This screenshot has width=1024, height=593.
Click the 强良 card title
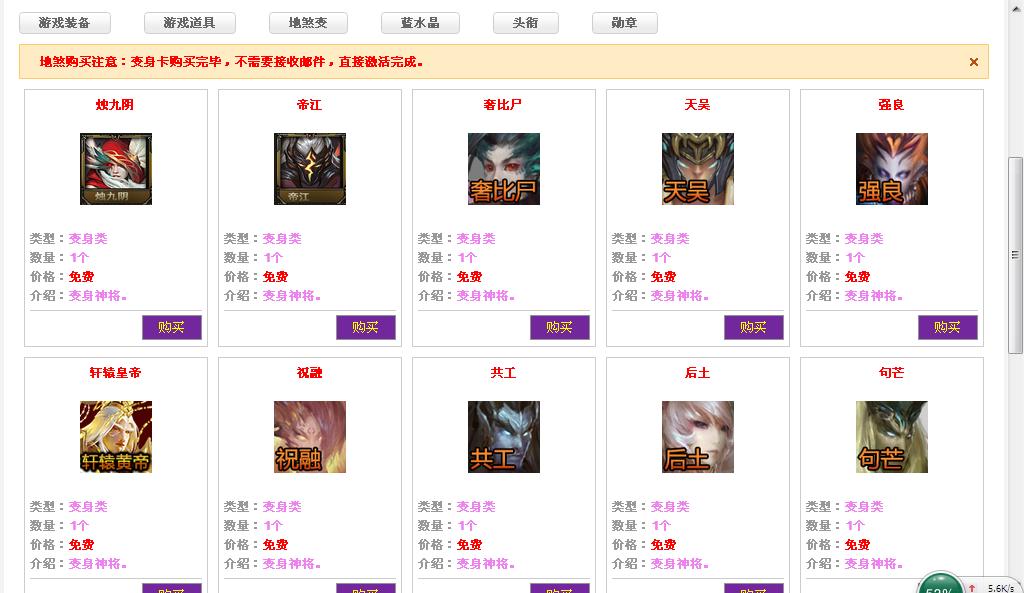coord(891,104)
